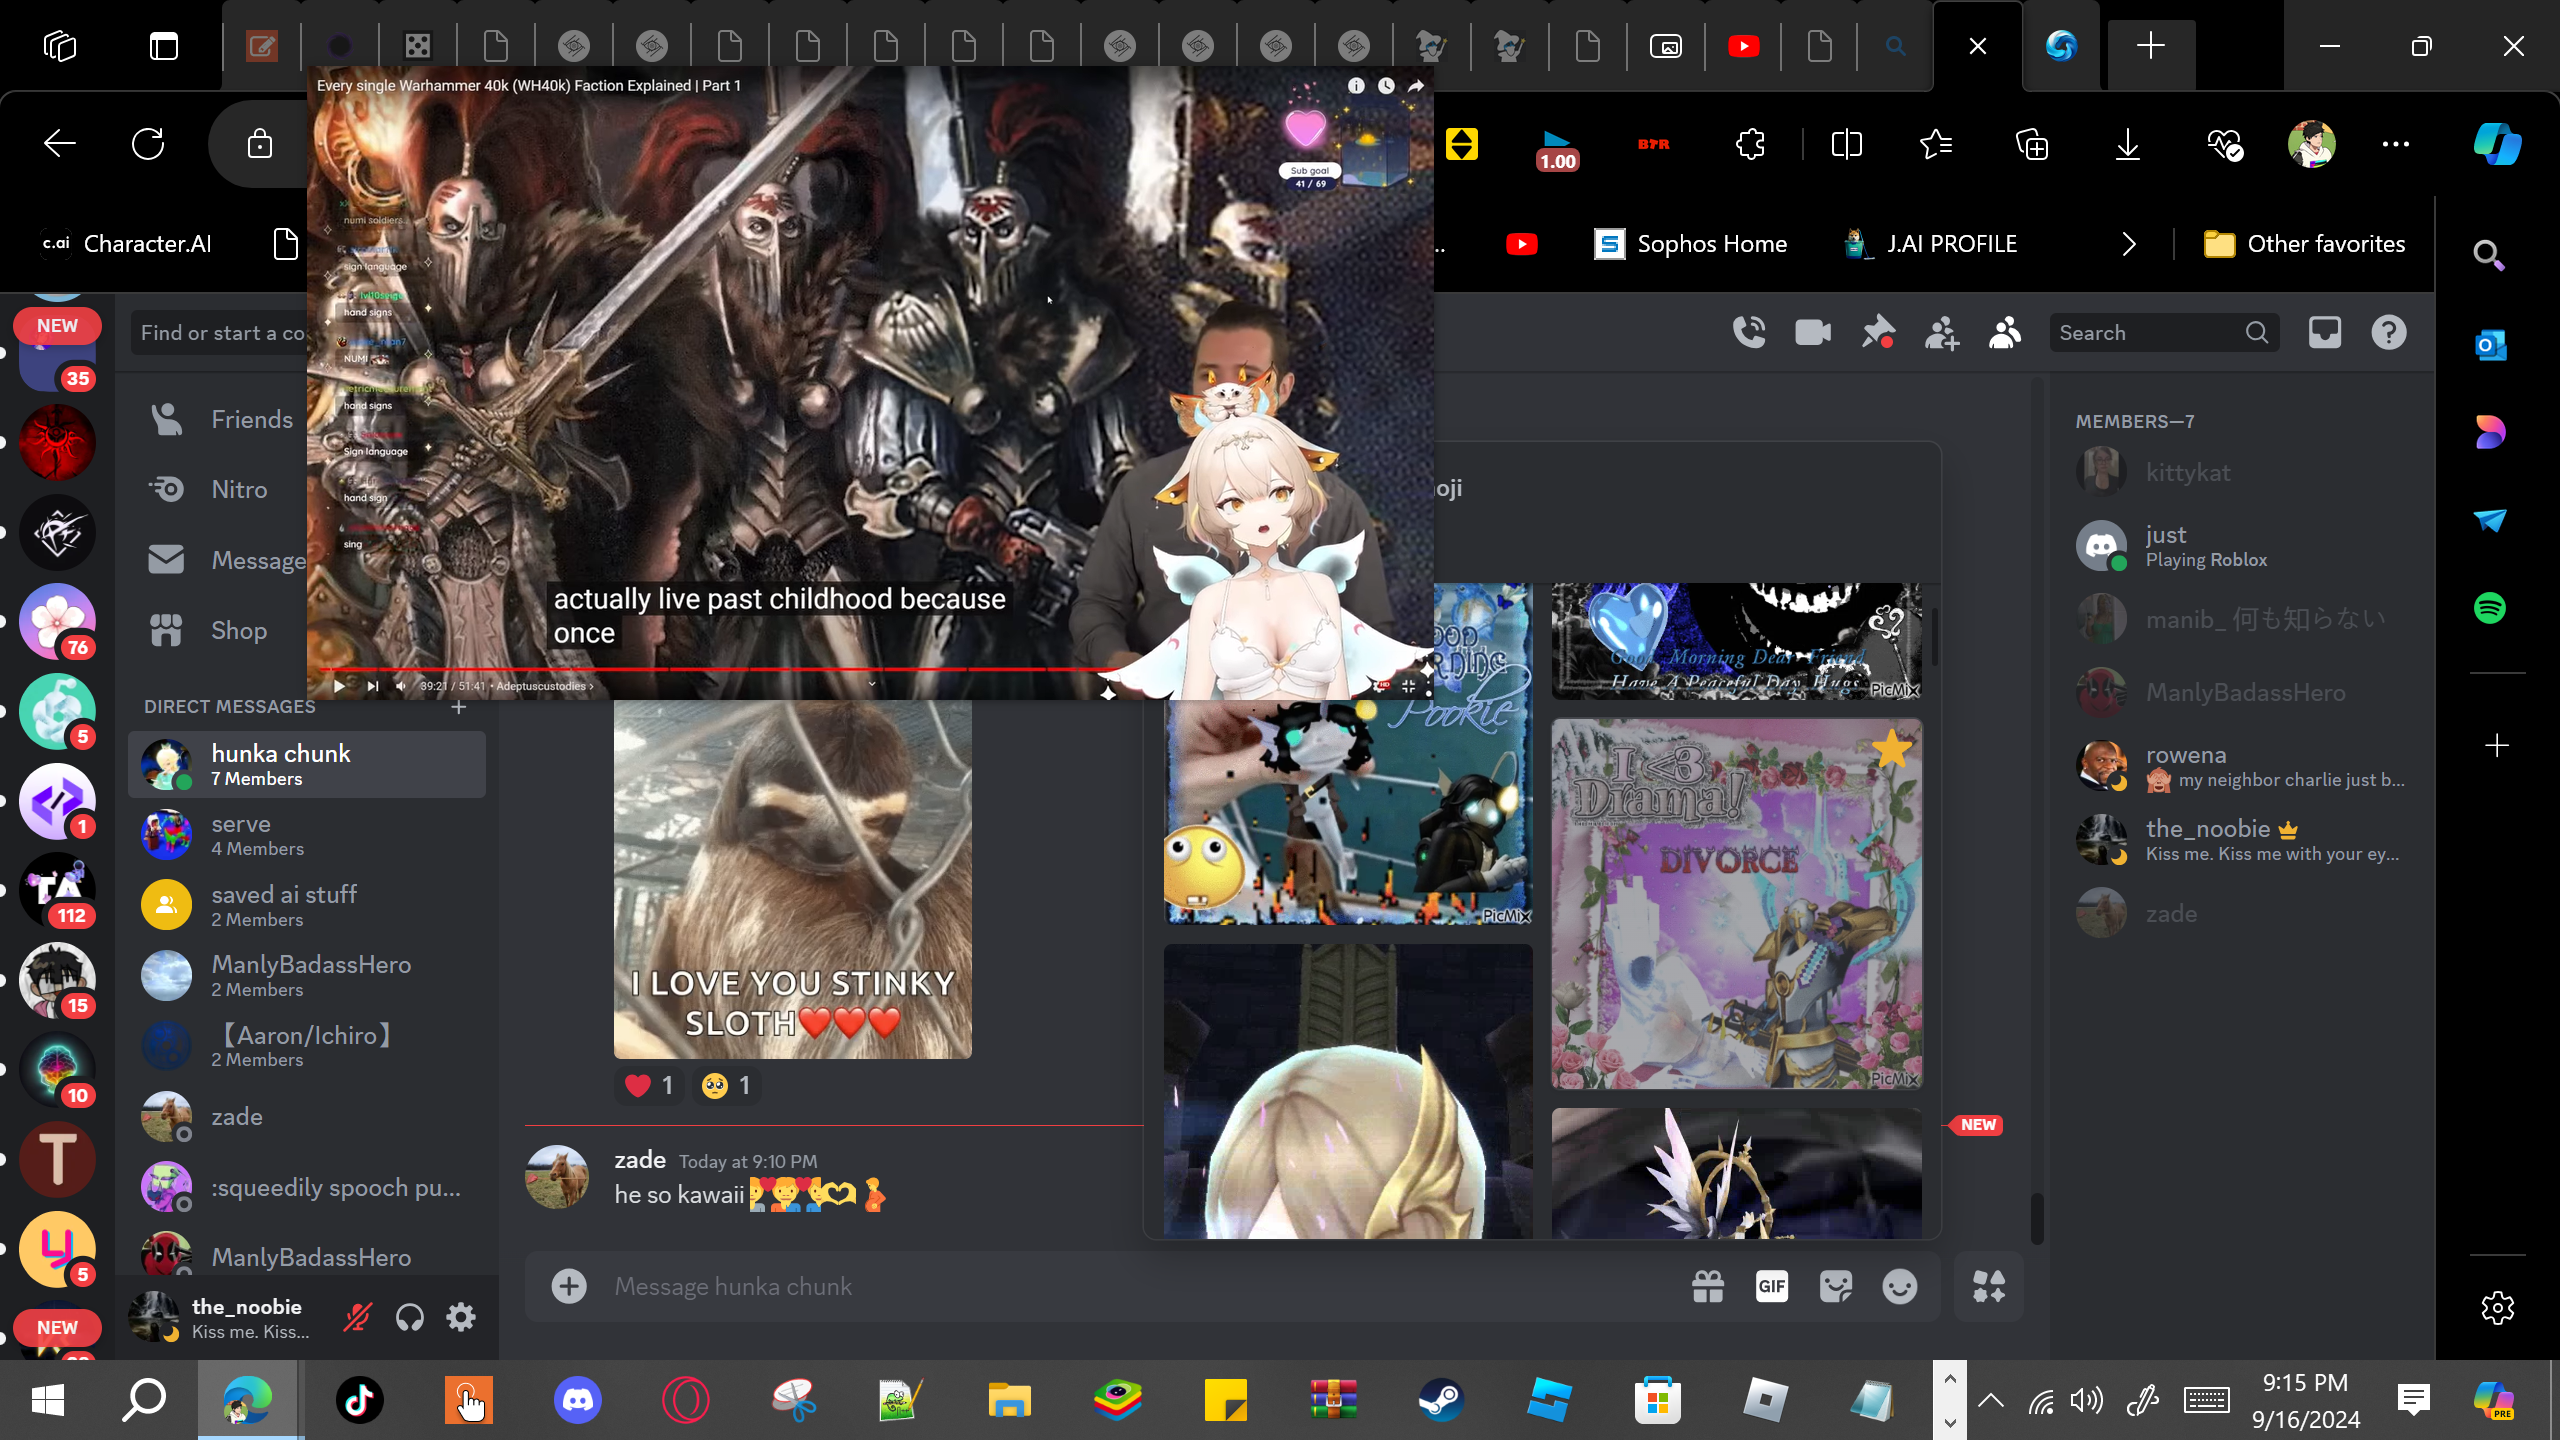
Task: Open the saved ai stuff group
Action: point(307,906)
